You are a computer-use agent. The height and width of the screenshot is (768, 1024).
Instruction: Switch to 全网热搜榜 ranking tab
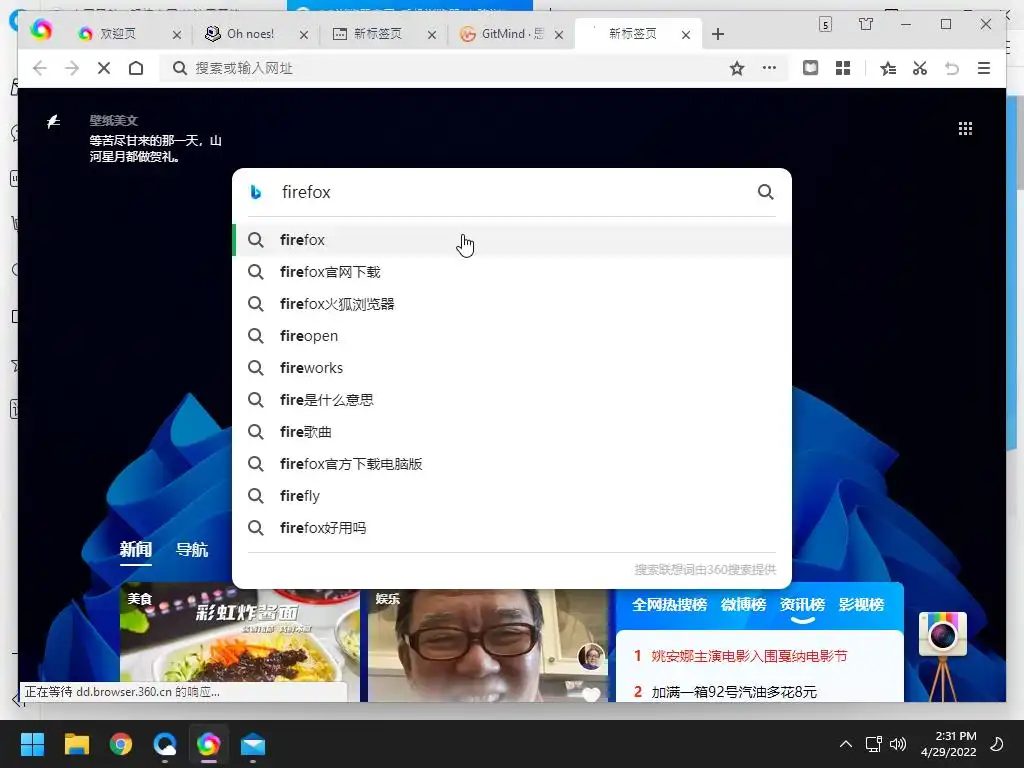tap(669, 605)
